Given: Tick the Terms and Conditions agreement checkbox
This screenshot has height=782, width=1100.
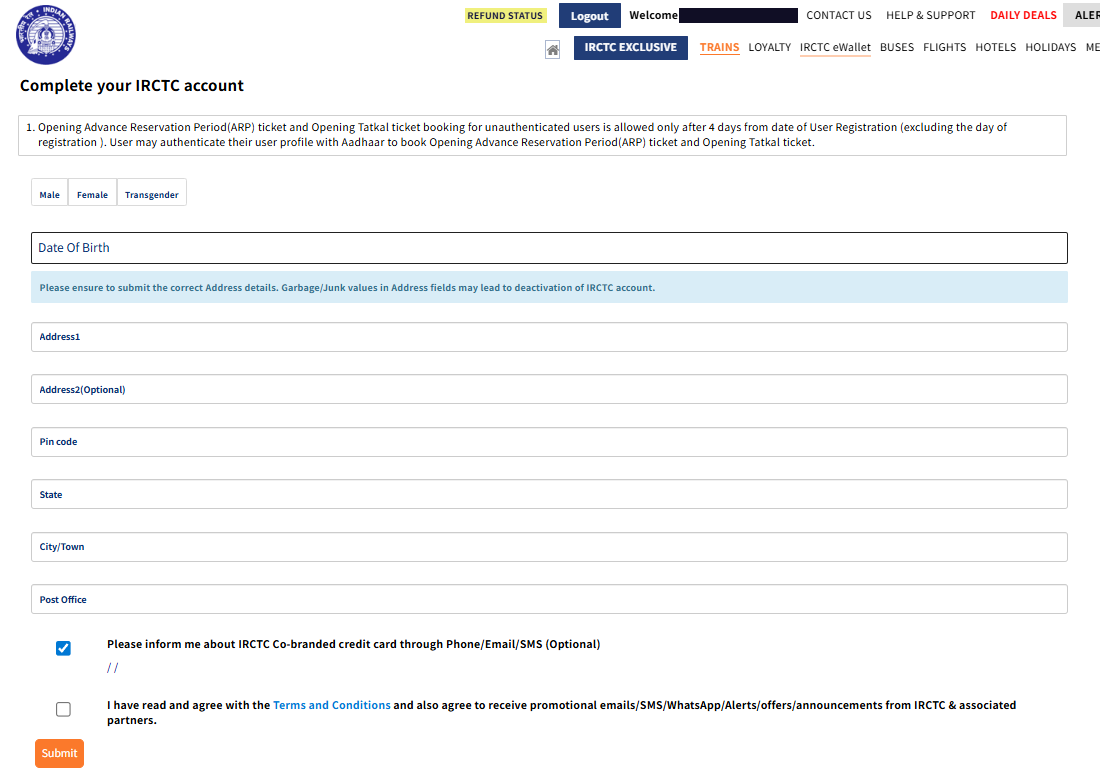Looking at the screenshot, I should pyautogui.click(x=64, y=709).
